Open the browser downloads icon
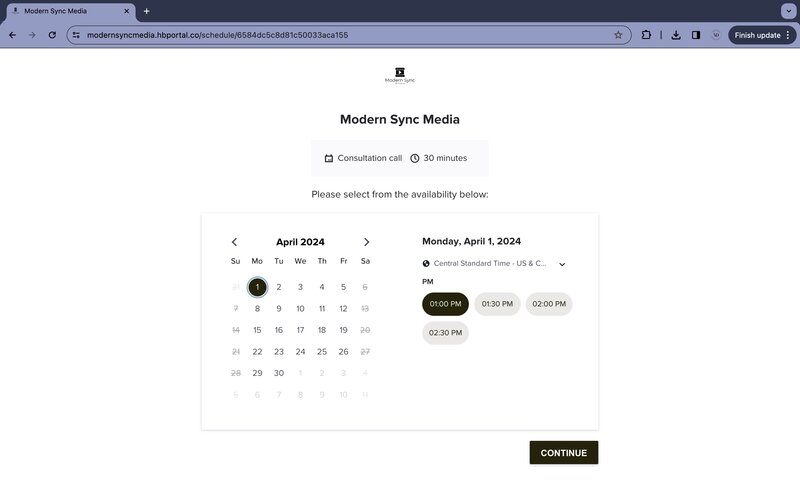The width and height of the screenshot is (800, 500). coord(676,35)
